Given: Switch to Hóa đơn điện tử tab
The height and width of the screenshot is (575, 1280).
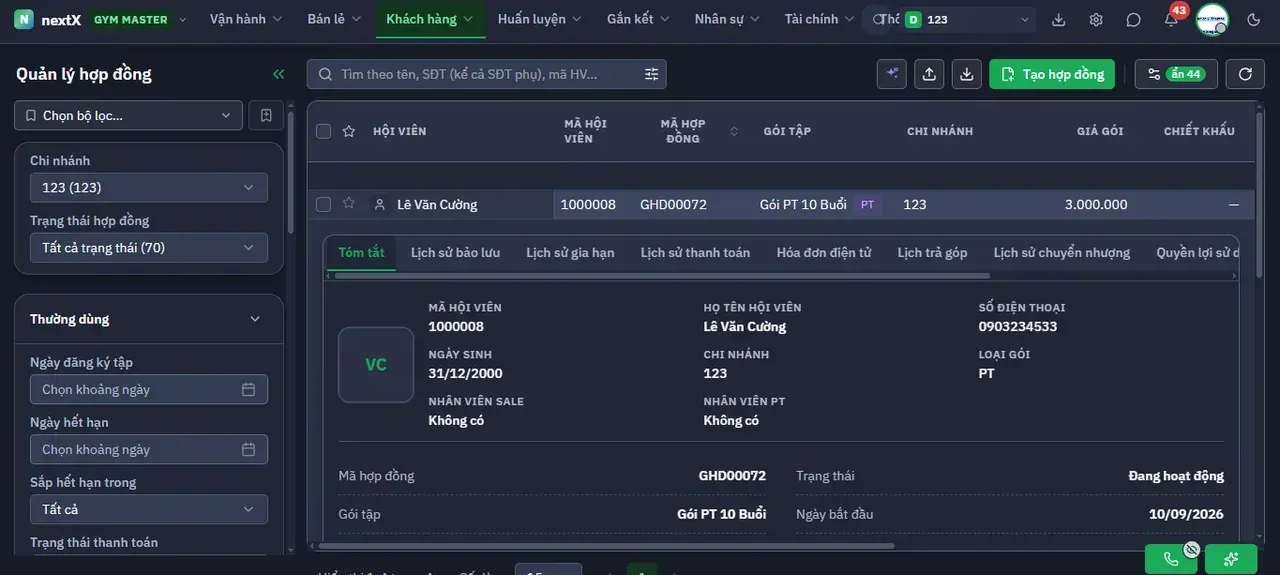Looking at the screenshot, I should point(824,252).
